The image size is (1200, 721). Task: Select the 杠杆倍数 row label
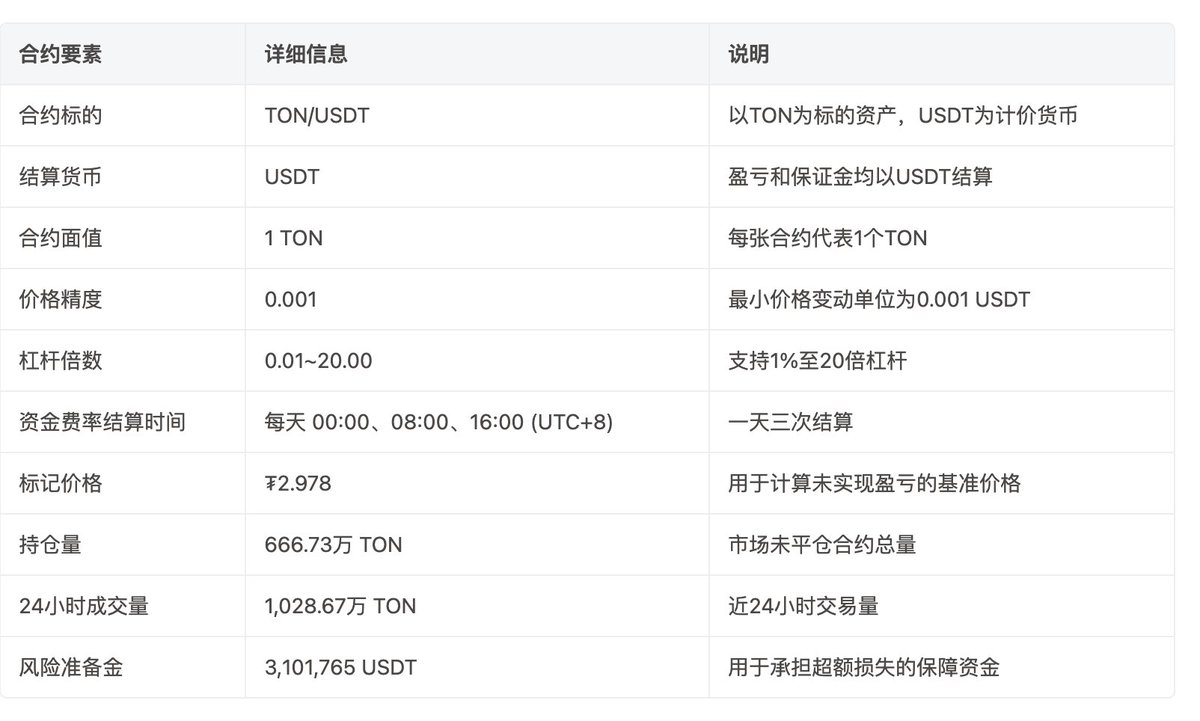(x=60, y=361)
